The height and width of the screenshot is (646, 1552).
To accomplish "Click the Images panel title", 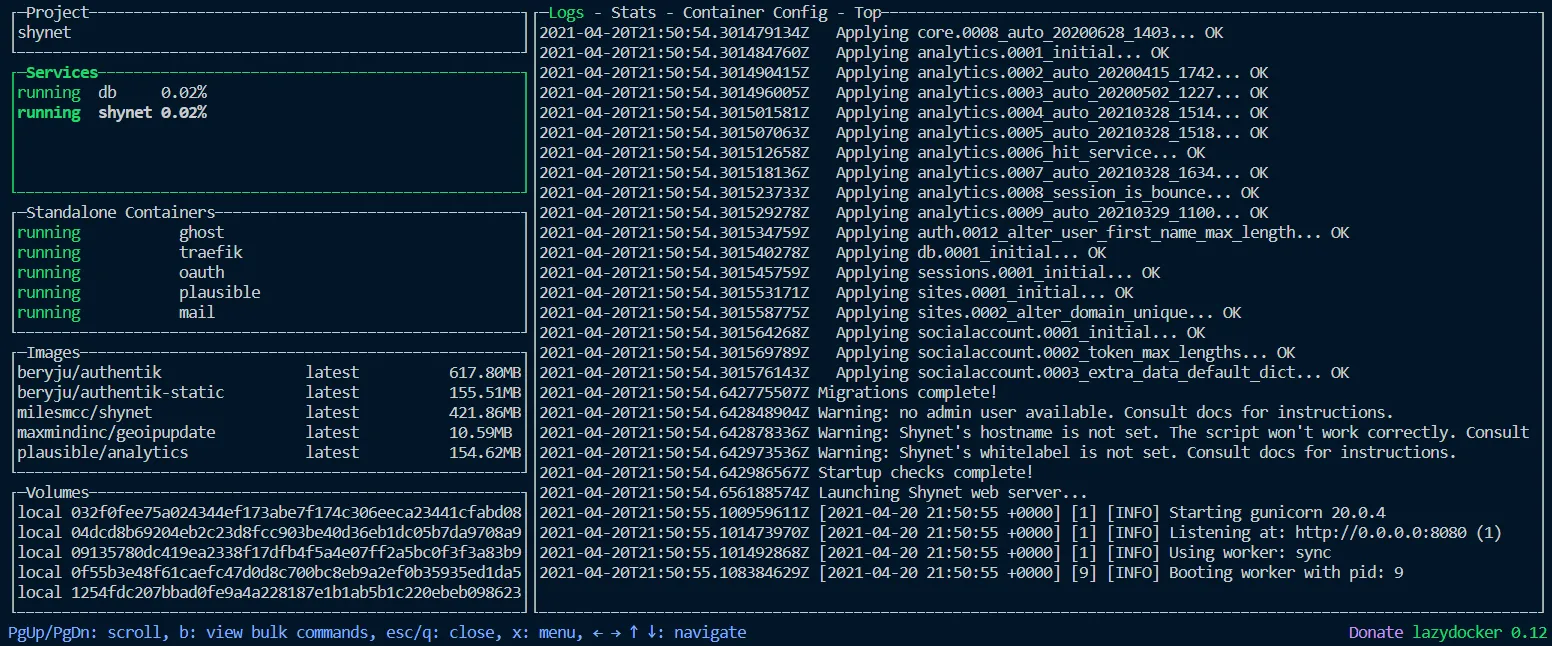I will click(53, 352).
